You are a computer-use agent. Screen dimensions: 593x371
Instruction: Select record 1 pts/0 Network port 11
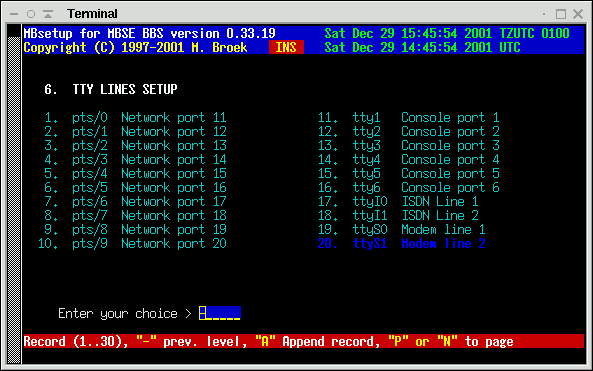136,118
